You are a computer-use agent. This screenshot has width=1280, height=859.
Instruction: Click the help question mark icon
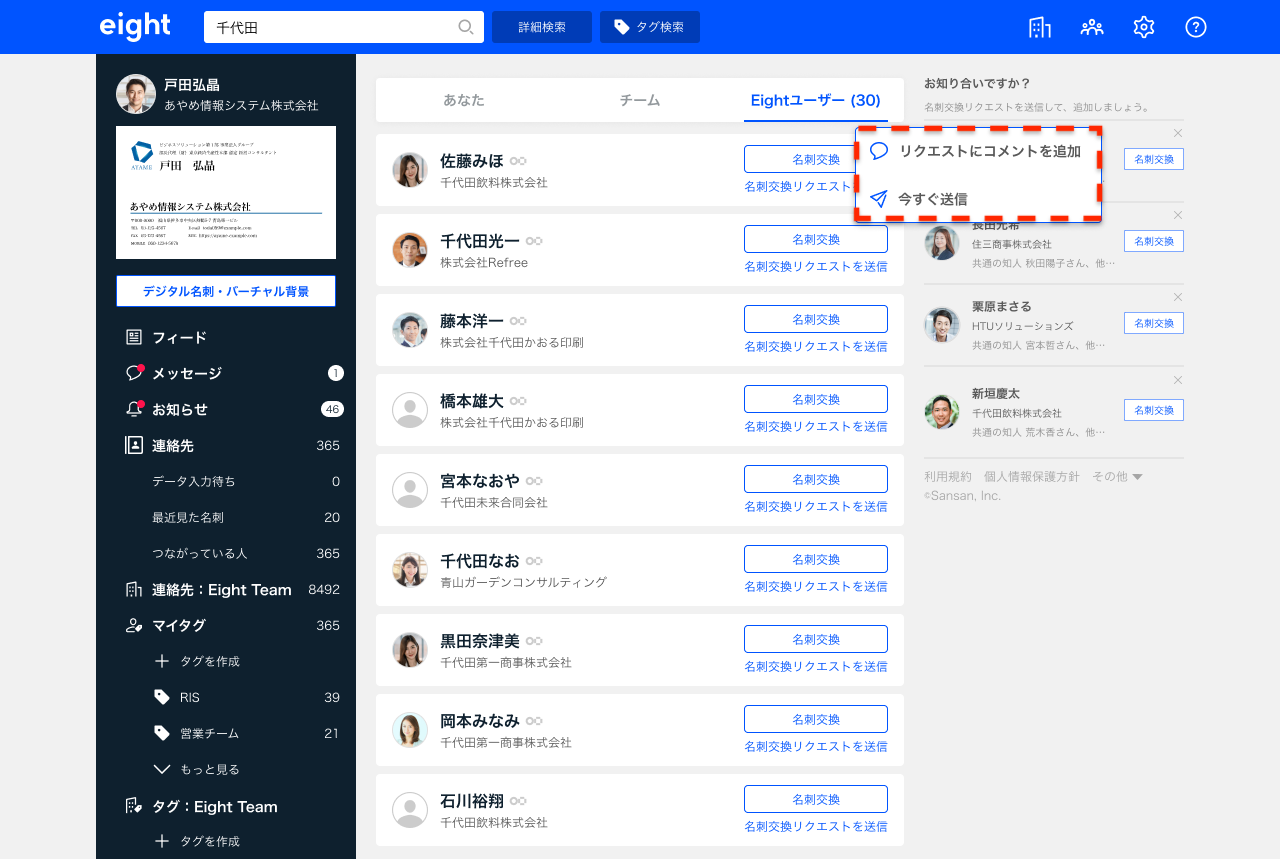point(1196,27)
